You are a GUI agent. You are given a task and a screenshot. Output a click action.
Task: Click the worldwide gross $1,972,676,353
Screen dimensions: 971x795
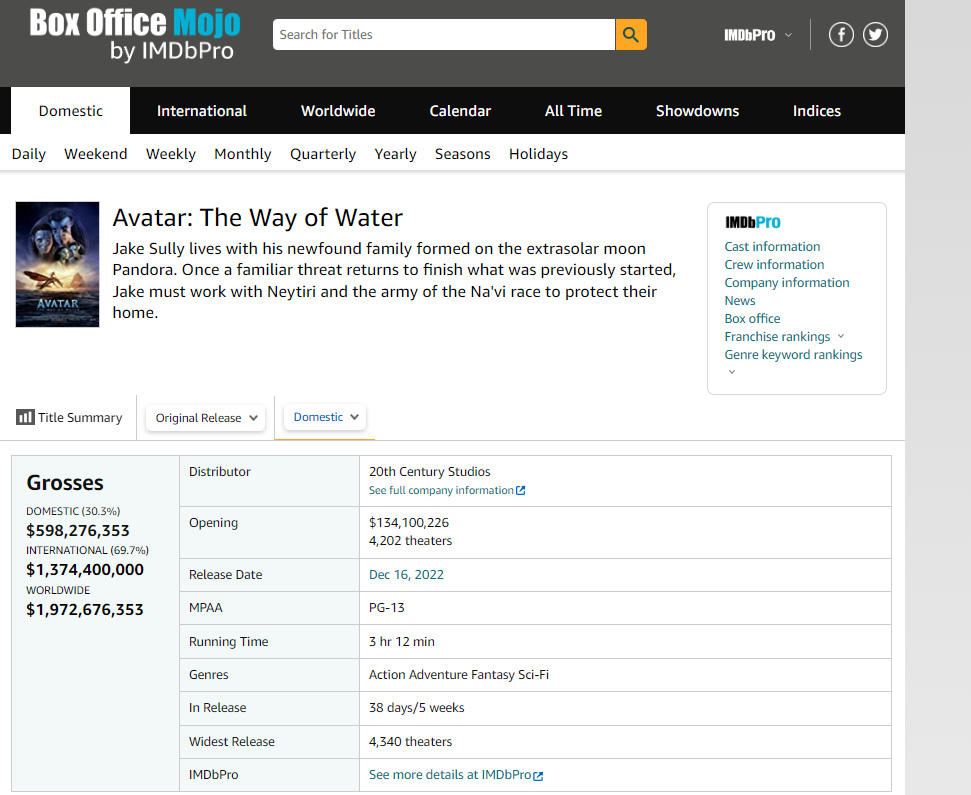[85, 610]
